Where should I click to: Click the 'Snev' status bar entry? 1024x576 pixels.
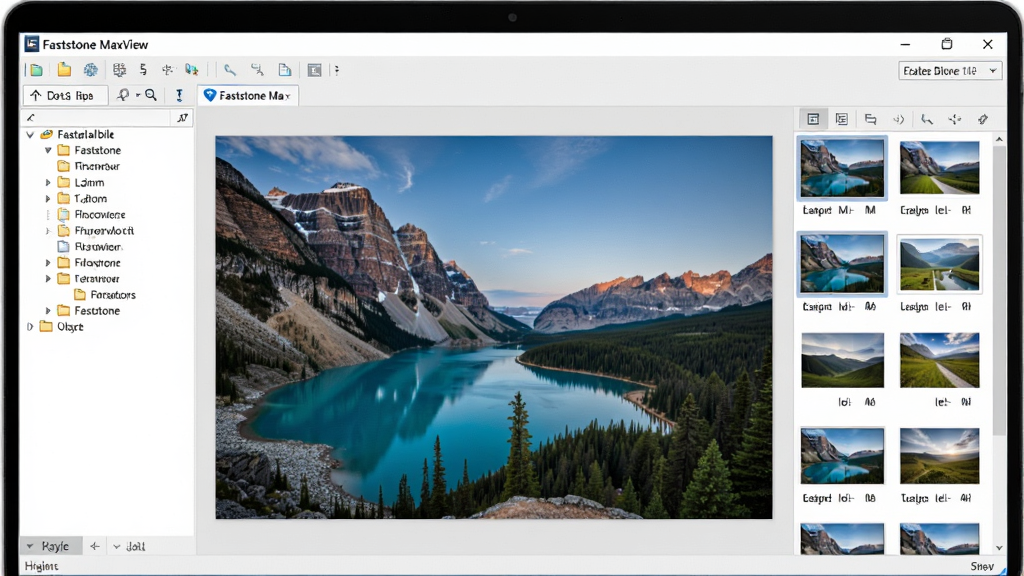[982, 566]
